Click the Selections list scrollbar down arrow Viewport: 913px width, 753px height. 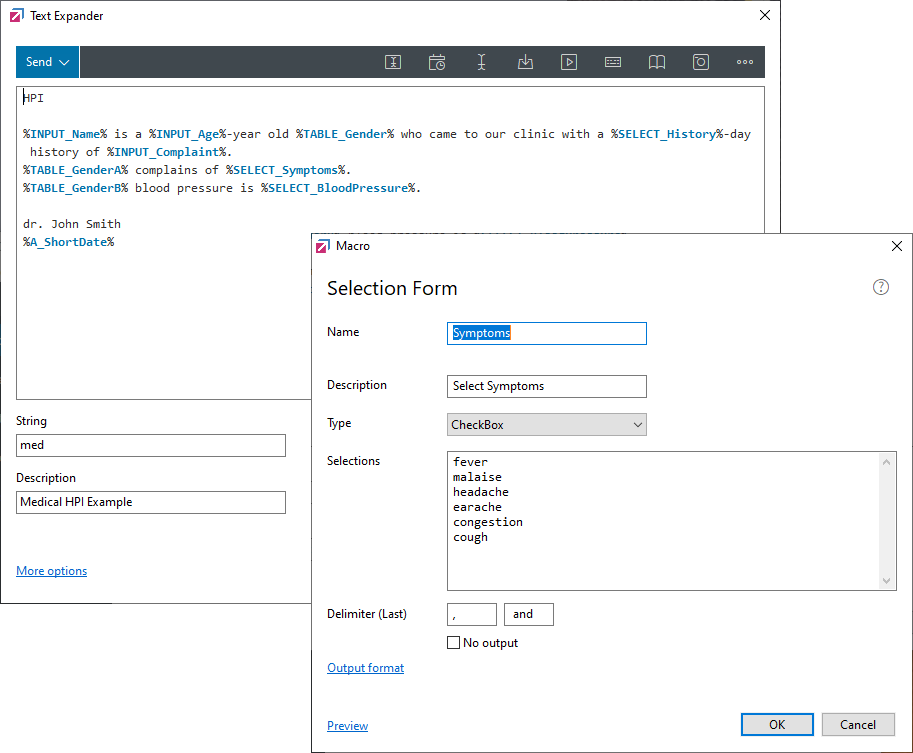pyautogui.click(x=888, y=581)
